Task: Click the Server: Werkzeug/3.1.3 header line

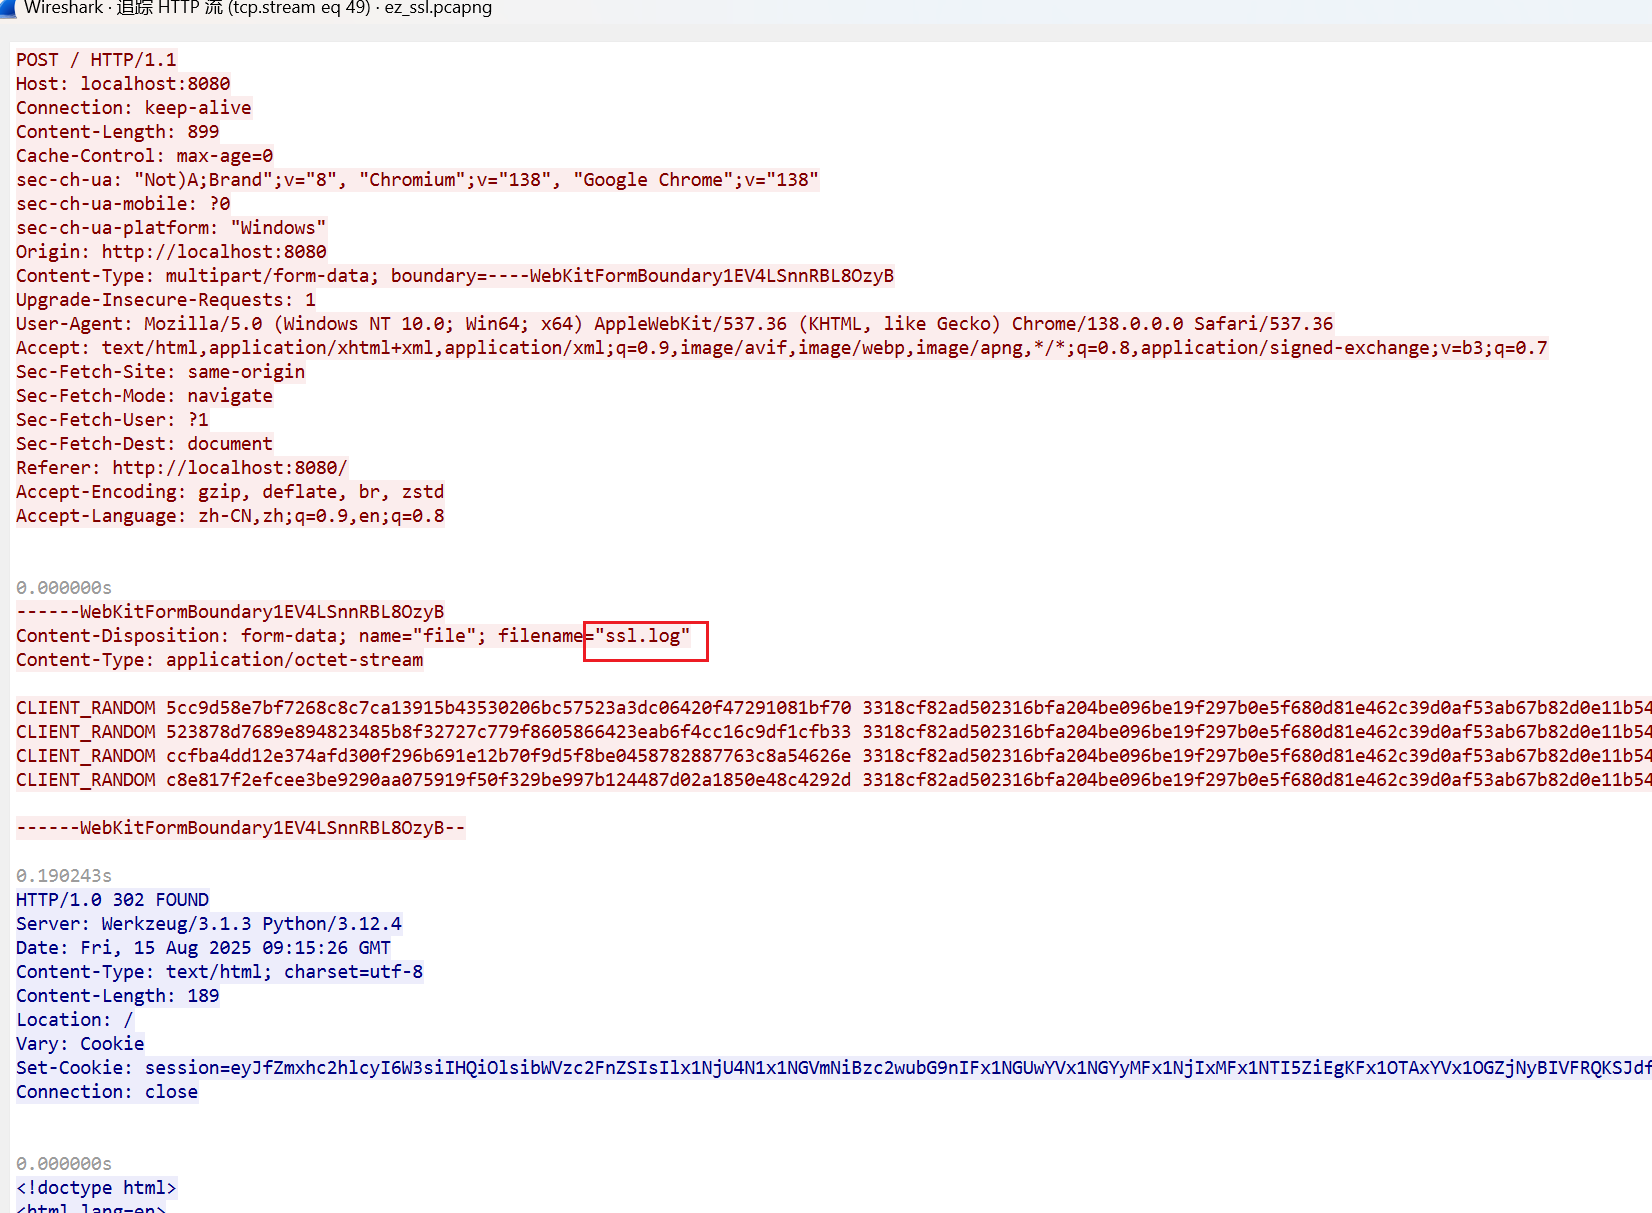Action: [x=208, y=924]
